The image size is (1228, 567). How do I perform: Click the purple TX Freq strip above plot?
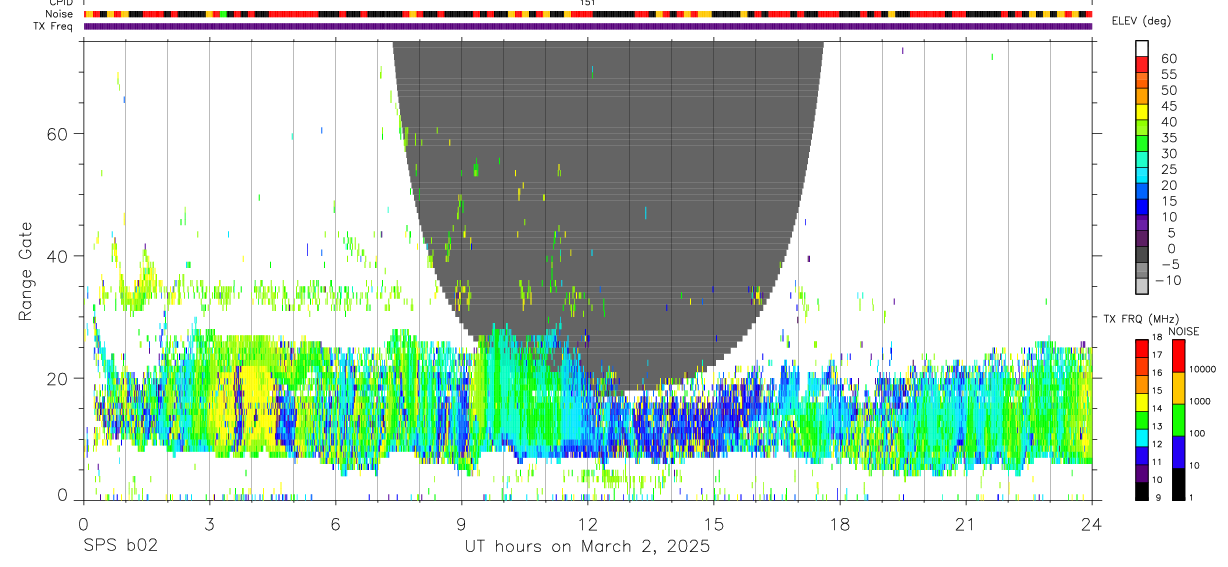click(588, 26)
